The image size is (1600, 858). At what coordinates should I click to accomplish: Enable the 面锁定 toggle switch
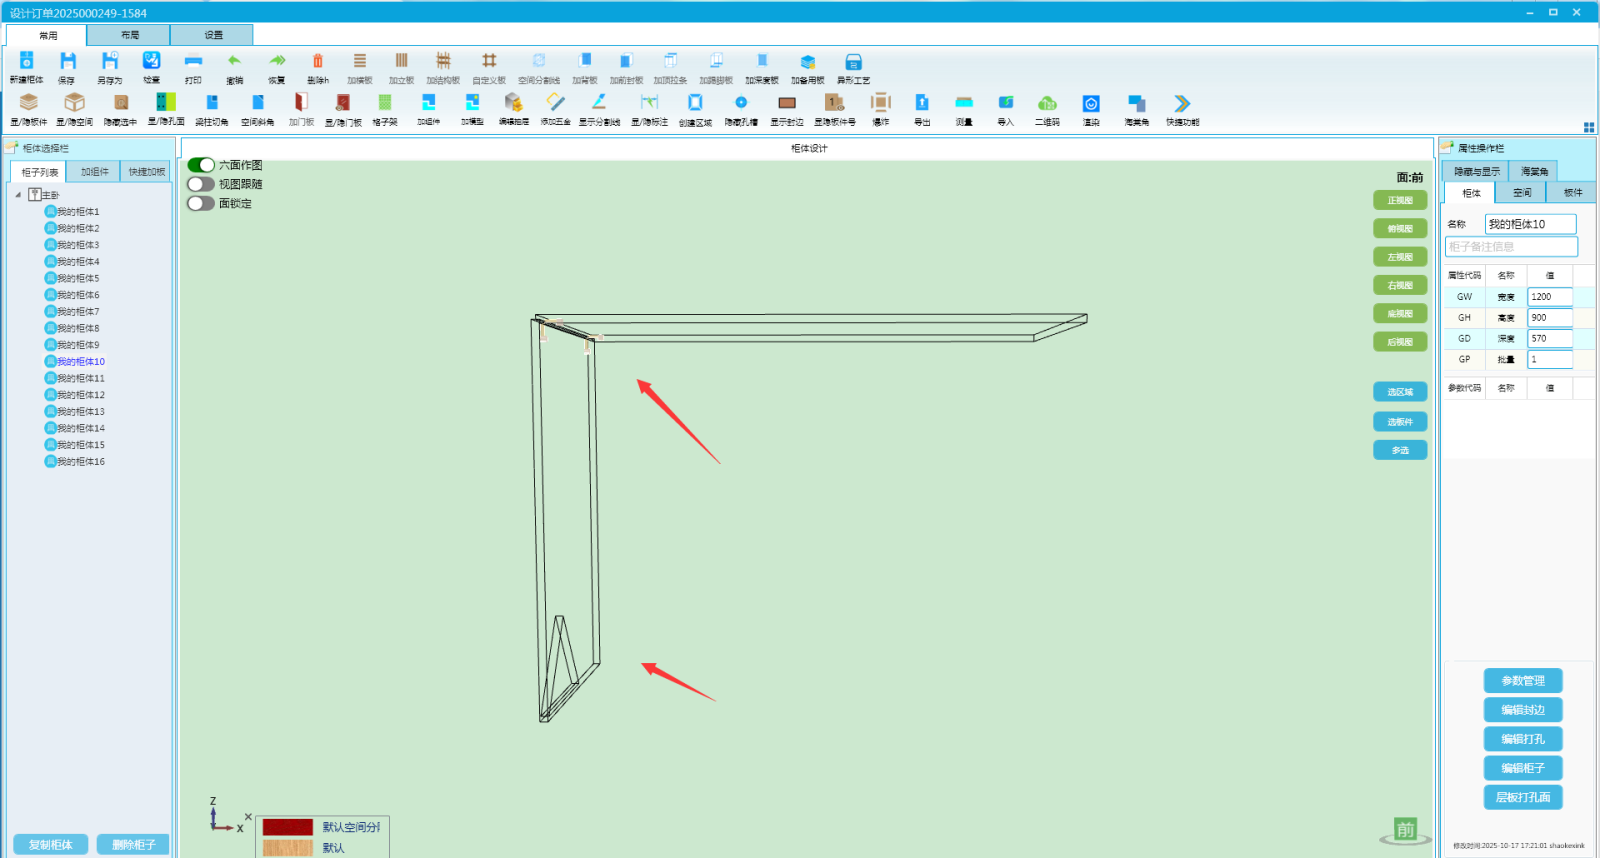click(x=201, y=203)
